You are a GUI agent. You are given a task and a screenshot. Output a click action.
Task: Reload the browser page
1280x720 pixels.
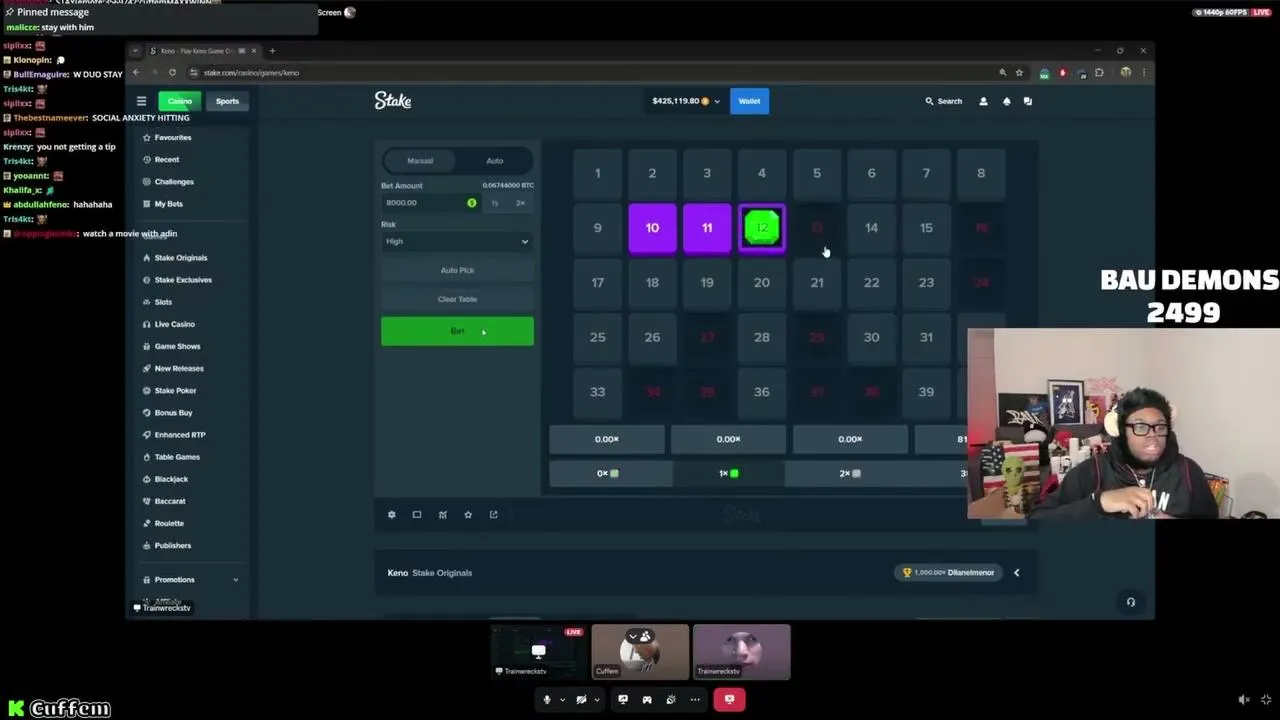pyautogui.click(x=172, y=72)
